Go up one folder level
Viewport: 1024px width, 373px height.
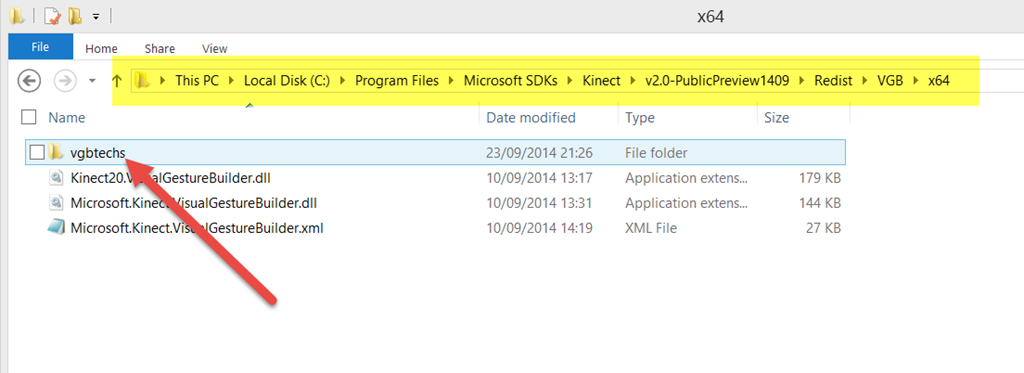[x=117, y=81]
